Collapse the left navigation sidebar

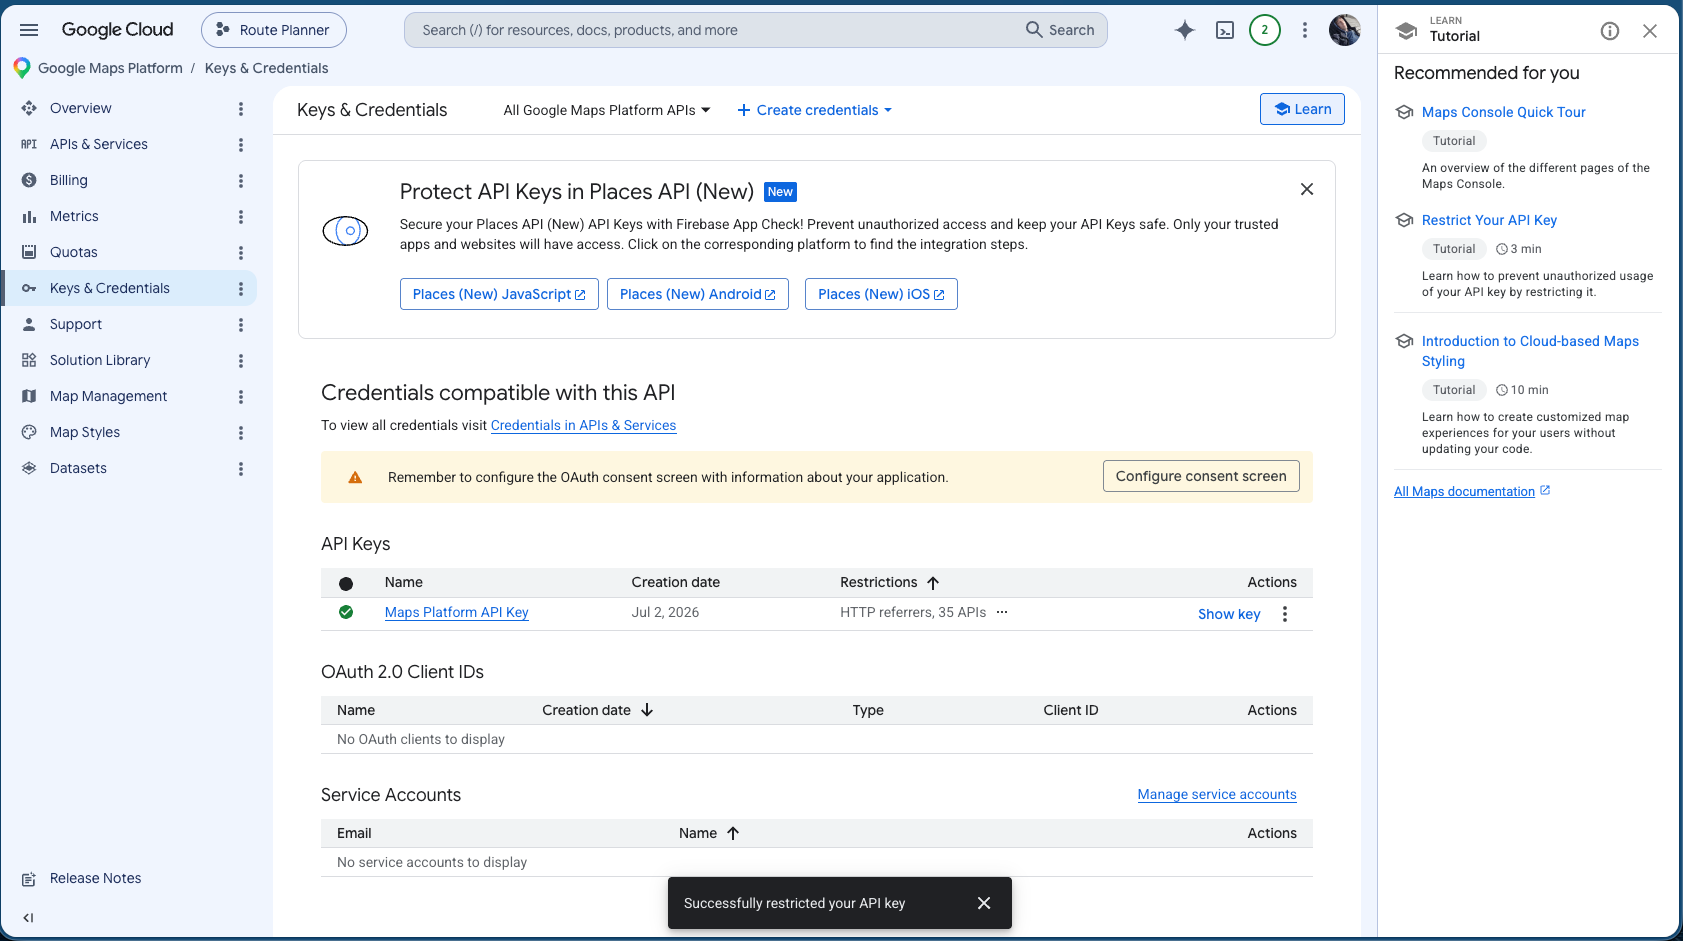(28, 918)
